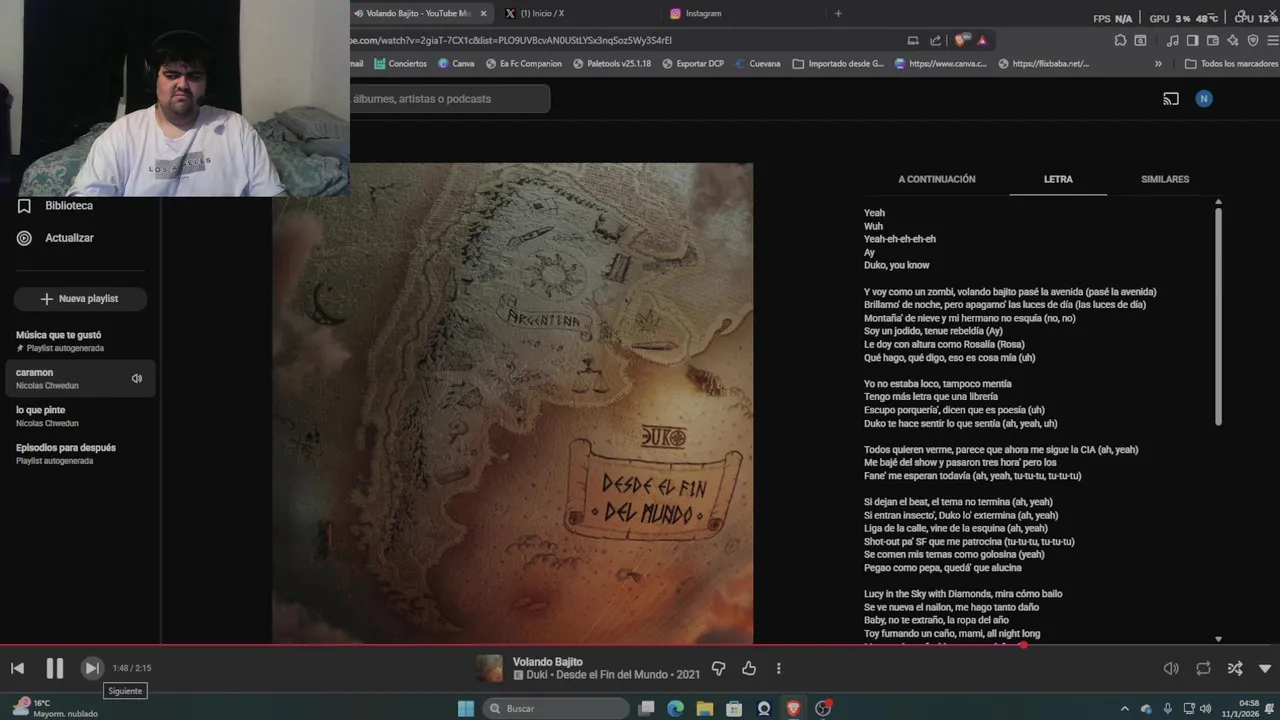Open Todos los marcadores folder

(1231, 63)
